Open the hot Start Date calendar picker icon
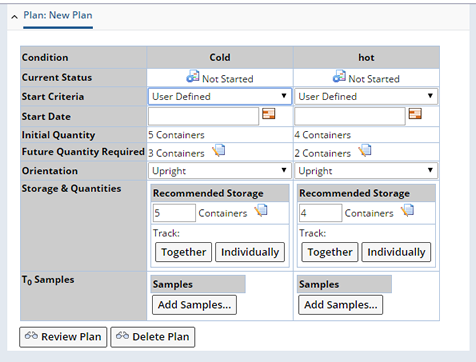This screenshot has width=476, height=362. tap(415, 114)
